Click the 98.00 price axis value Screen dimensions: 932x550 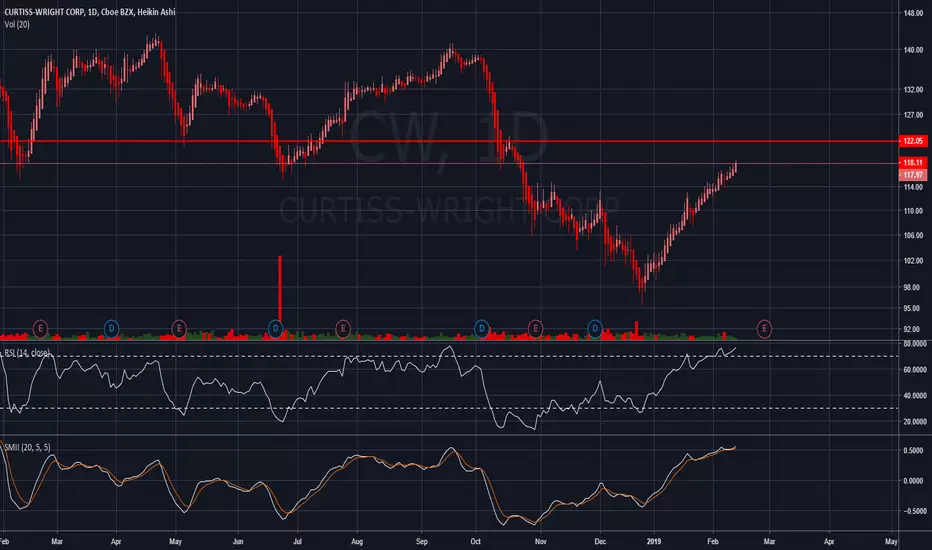click(x=913, y=287)
